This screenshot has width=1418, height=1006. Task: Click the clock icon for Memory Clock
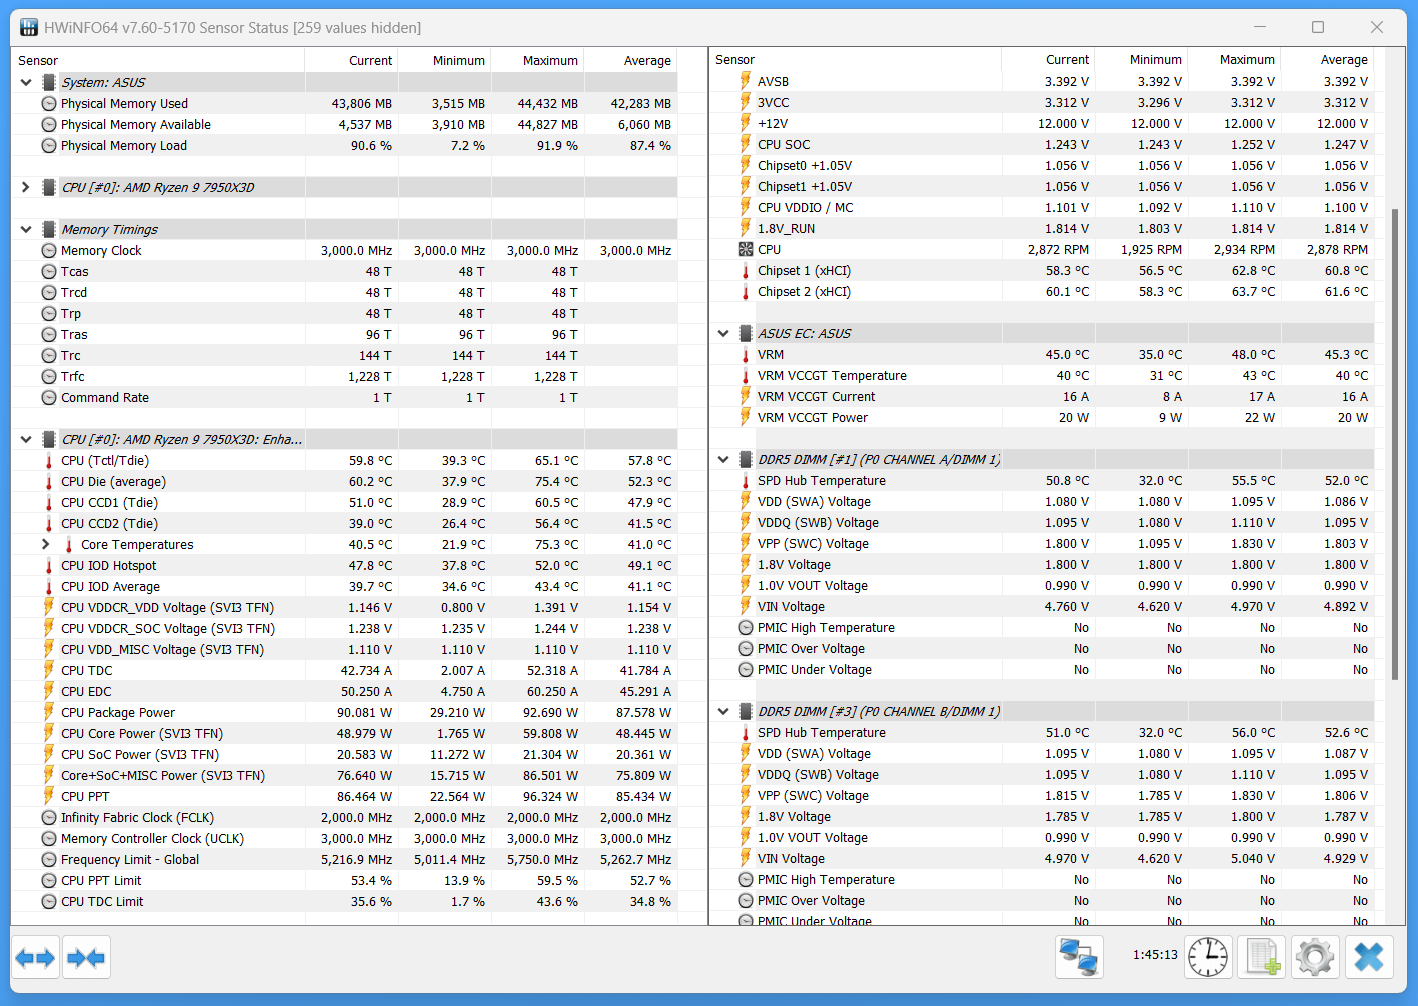coord(48,251)
